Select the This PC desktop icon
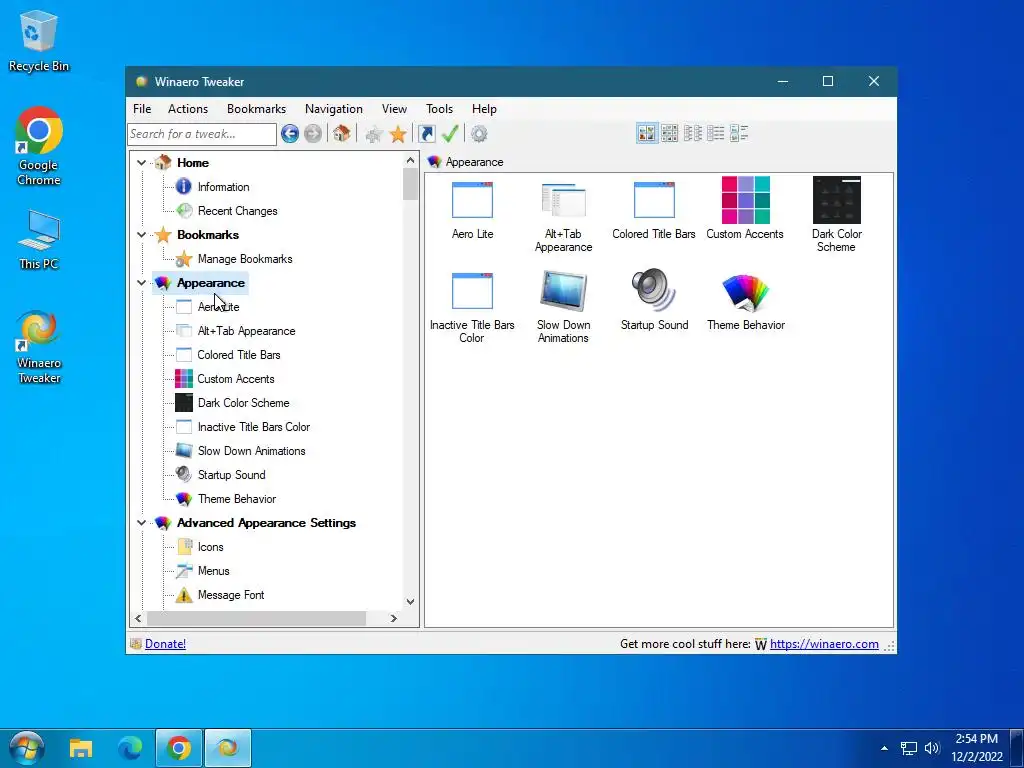 pyautogui.click(x=39, y=240)
